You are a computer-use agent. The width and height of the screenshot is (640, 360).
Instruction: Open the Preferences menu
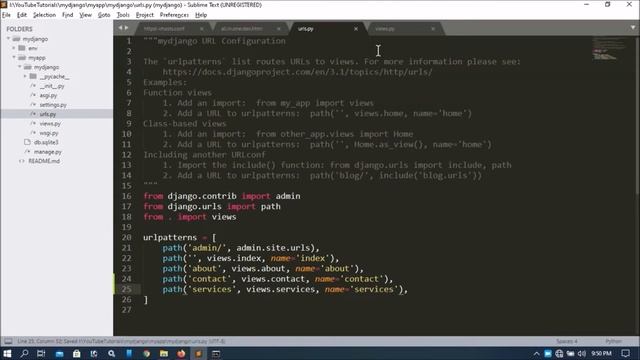point(174,15)
